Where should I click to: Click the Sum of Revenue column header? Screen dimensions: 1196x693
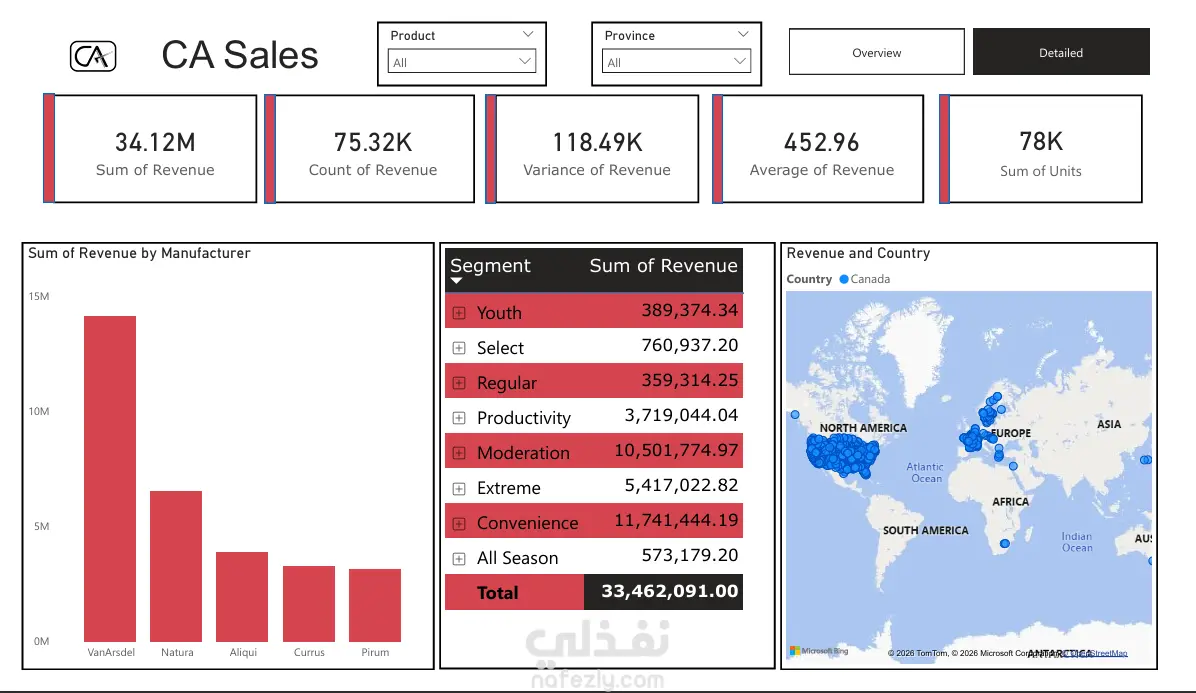pyautogui.click(x=663, y=265)
